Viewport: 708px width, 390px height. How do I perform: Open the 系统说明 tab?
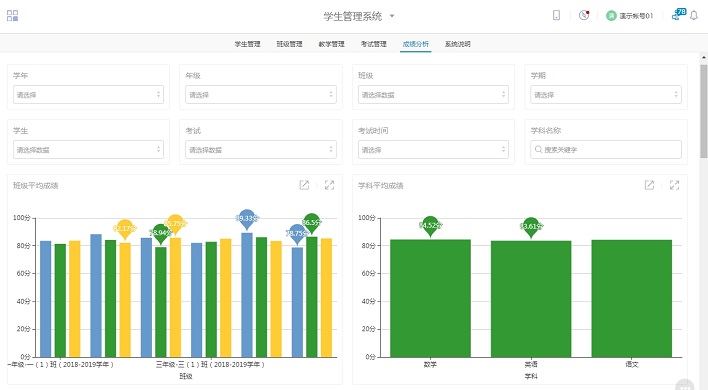(457, 44)
